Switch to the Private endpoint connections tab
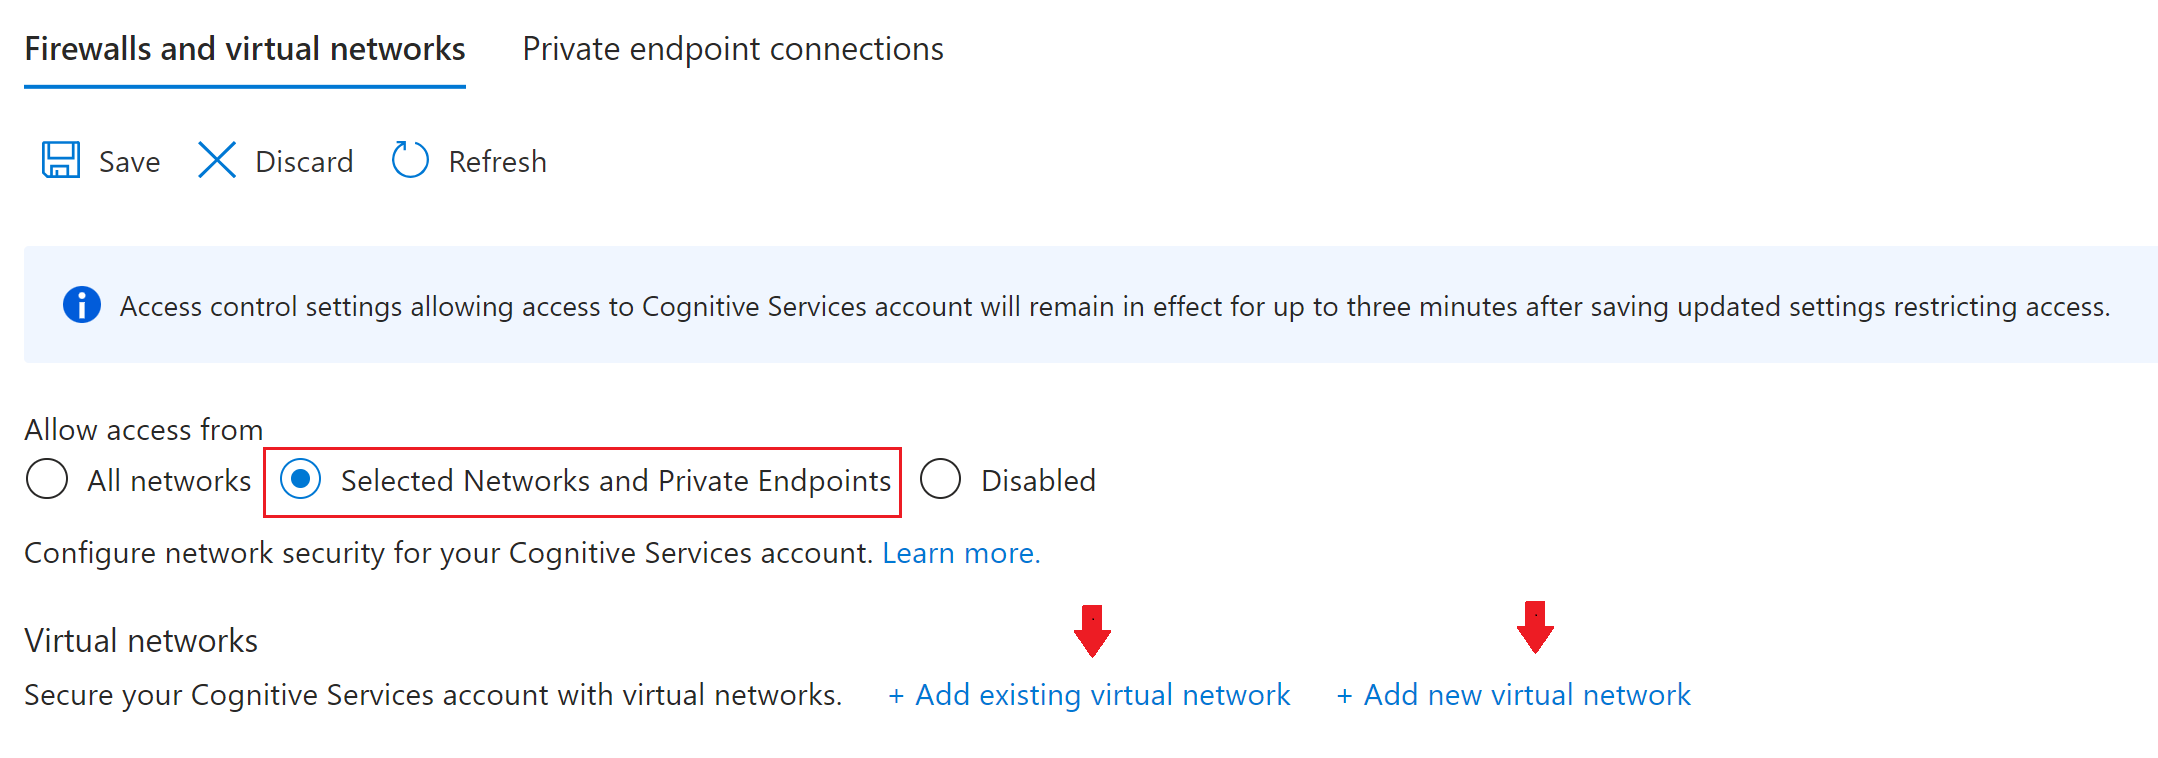This screenshot has height=758, width=2158. pos(732,48)
